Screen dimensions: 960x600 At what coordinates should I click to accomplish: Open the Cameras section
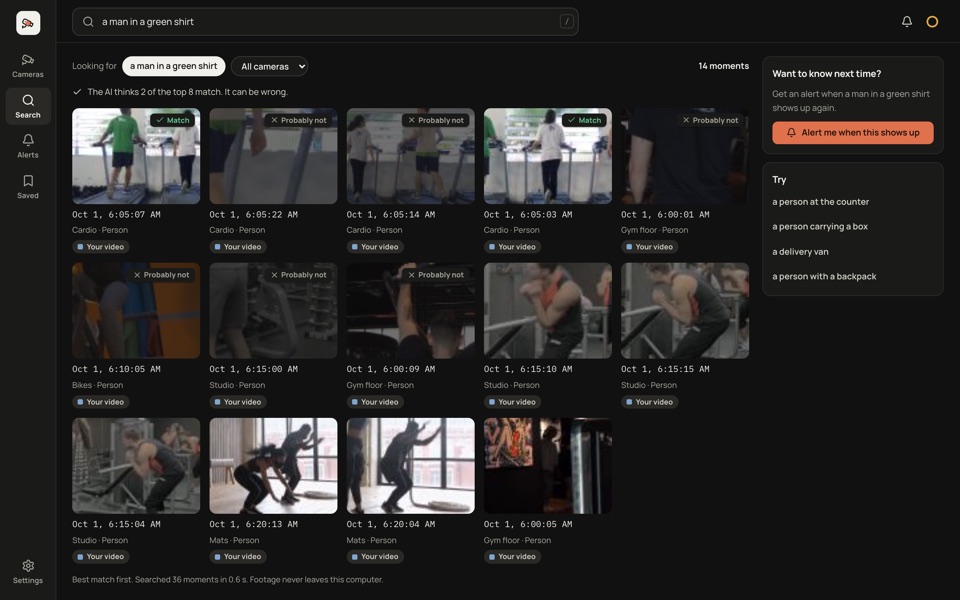click(28, 66)
